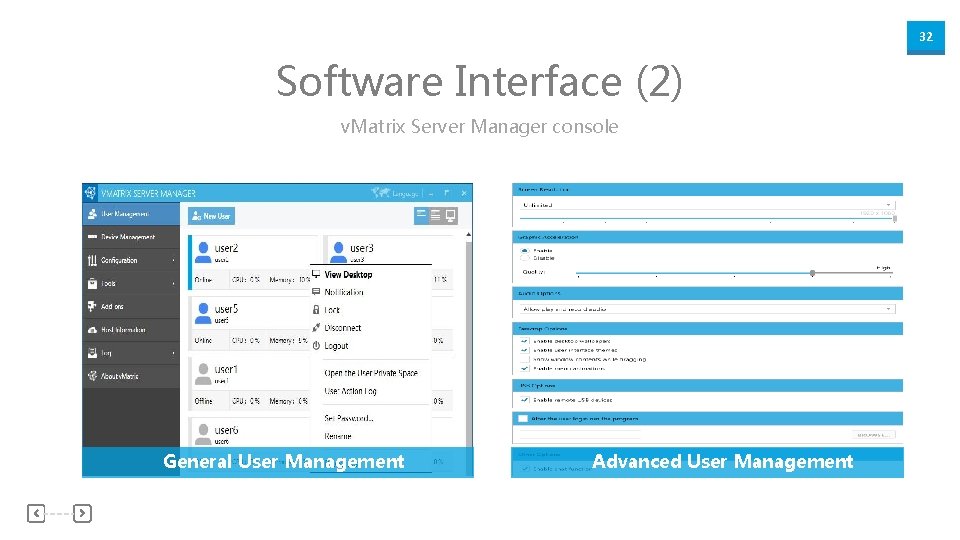
Task: Click the user2 name text
Action: (227, 248)
